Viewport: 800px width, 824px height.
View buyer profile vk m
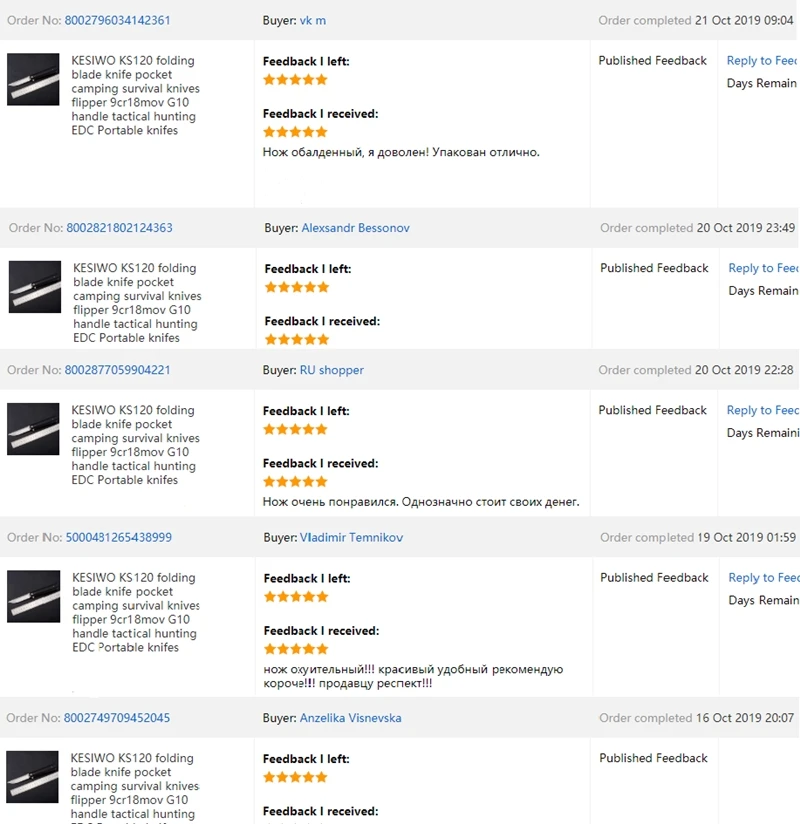click(x=313, y=20)
